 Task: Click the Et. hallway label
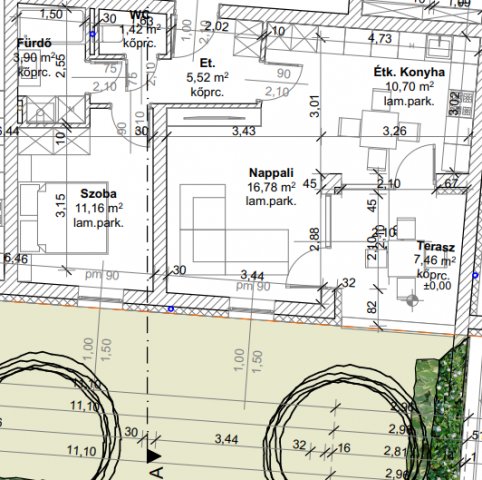click(x=207, y=63)
